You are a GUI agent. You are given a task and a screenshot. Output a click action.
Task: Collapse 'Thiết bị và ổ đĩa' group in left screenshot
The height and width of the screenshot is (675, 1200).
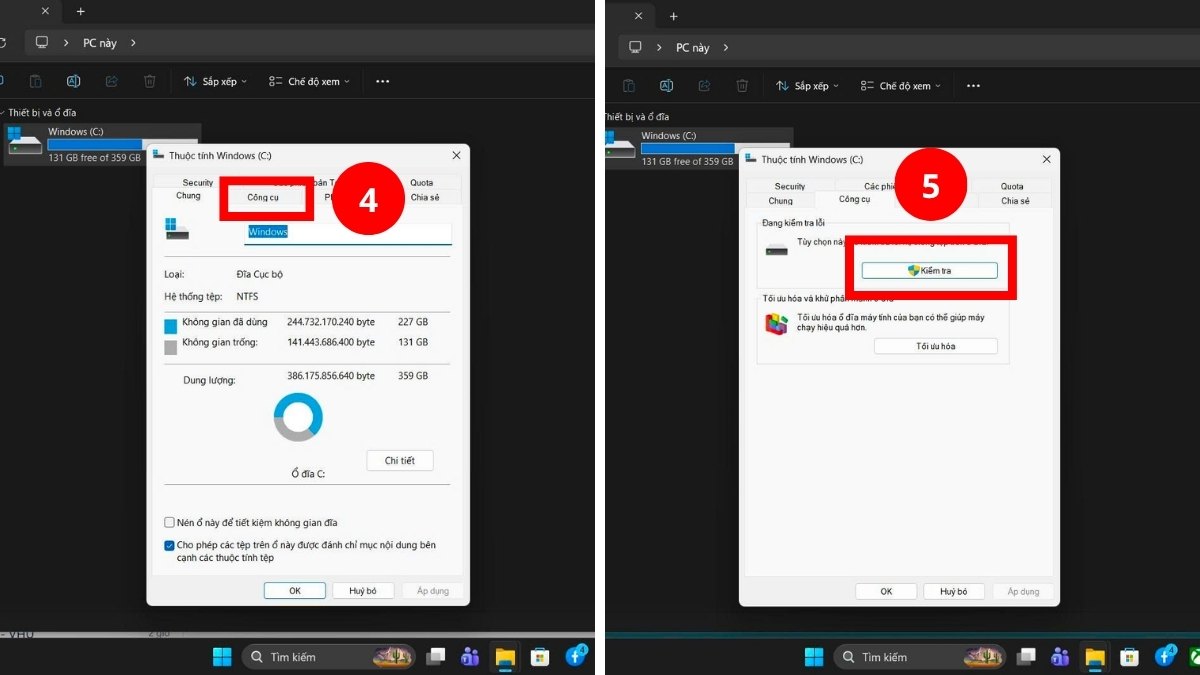[x=2, y=112]
